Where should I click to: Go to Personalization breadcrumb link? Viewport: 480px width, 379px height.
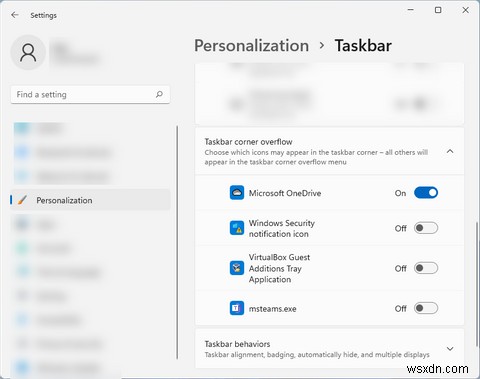252,46
